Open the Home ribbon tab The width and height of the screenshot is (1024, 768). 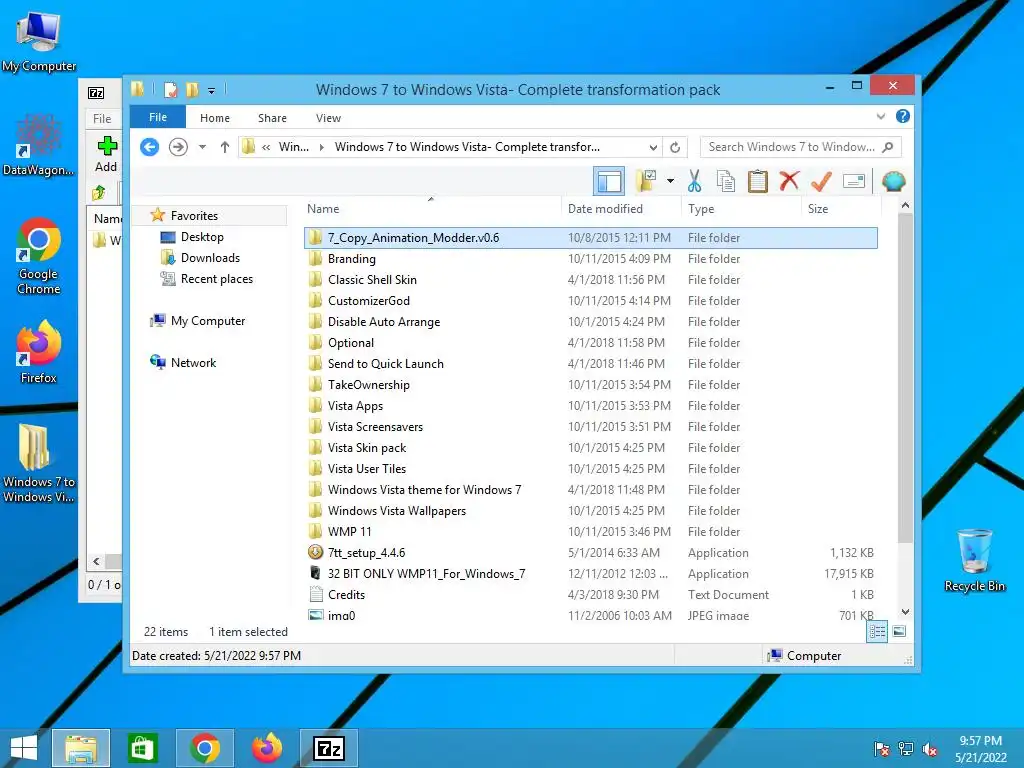[x=215, y=118]
